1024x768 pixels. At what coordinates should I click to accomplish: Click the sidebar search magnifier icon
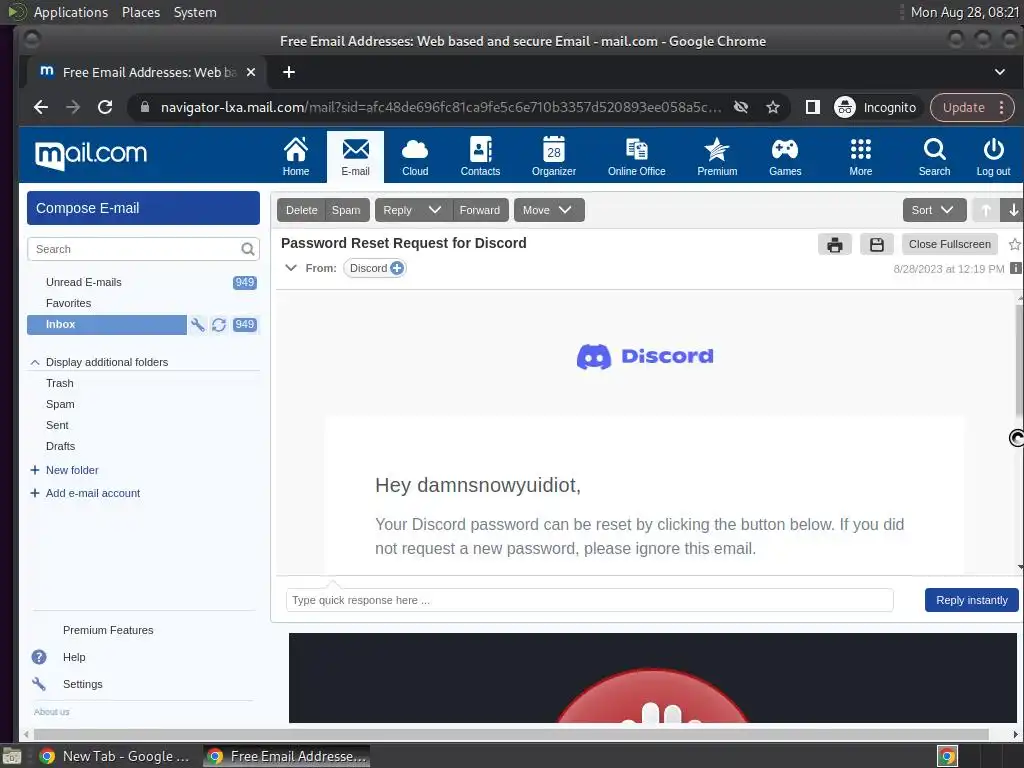(x=248, y=249)
